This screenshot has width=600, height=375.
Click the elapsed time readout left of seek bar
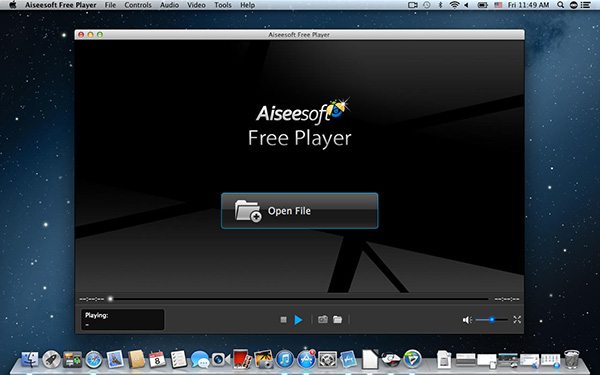click(x=92, y=299)
